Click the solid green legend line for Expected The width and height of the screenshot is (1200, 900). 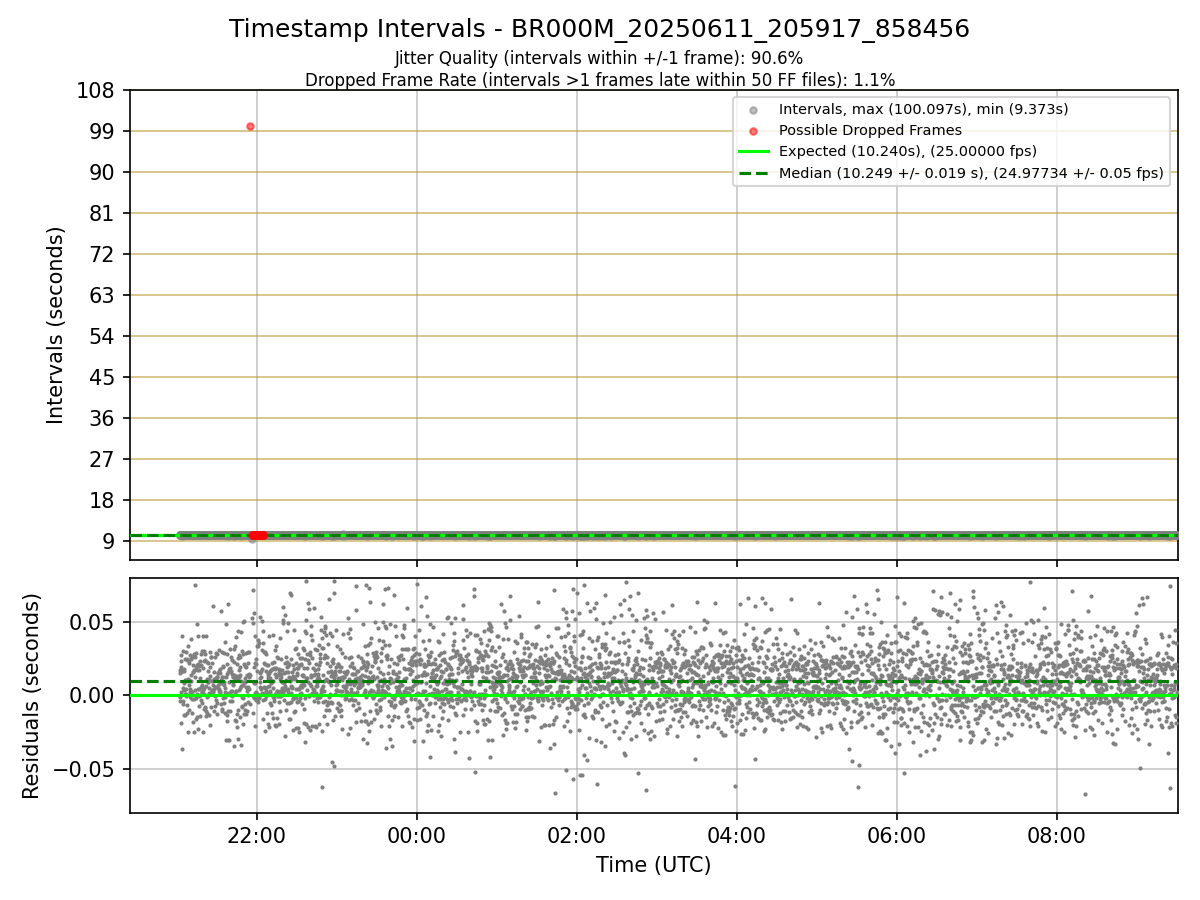[x=753, y=152]
